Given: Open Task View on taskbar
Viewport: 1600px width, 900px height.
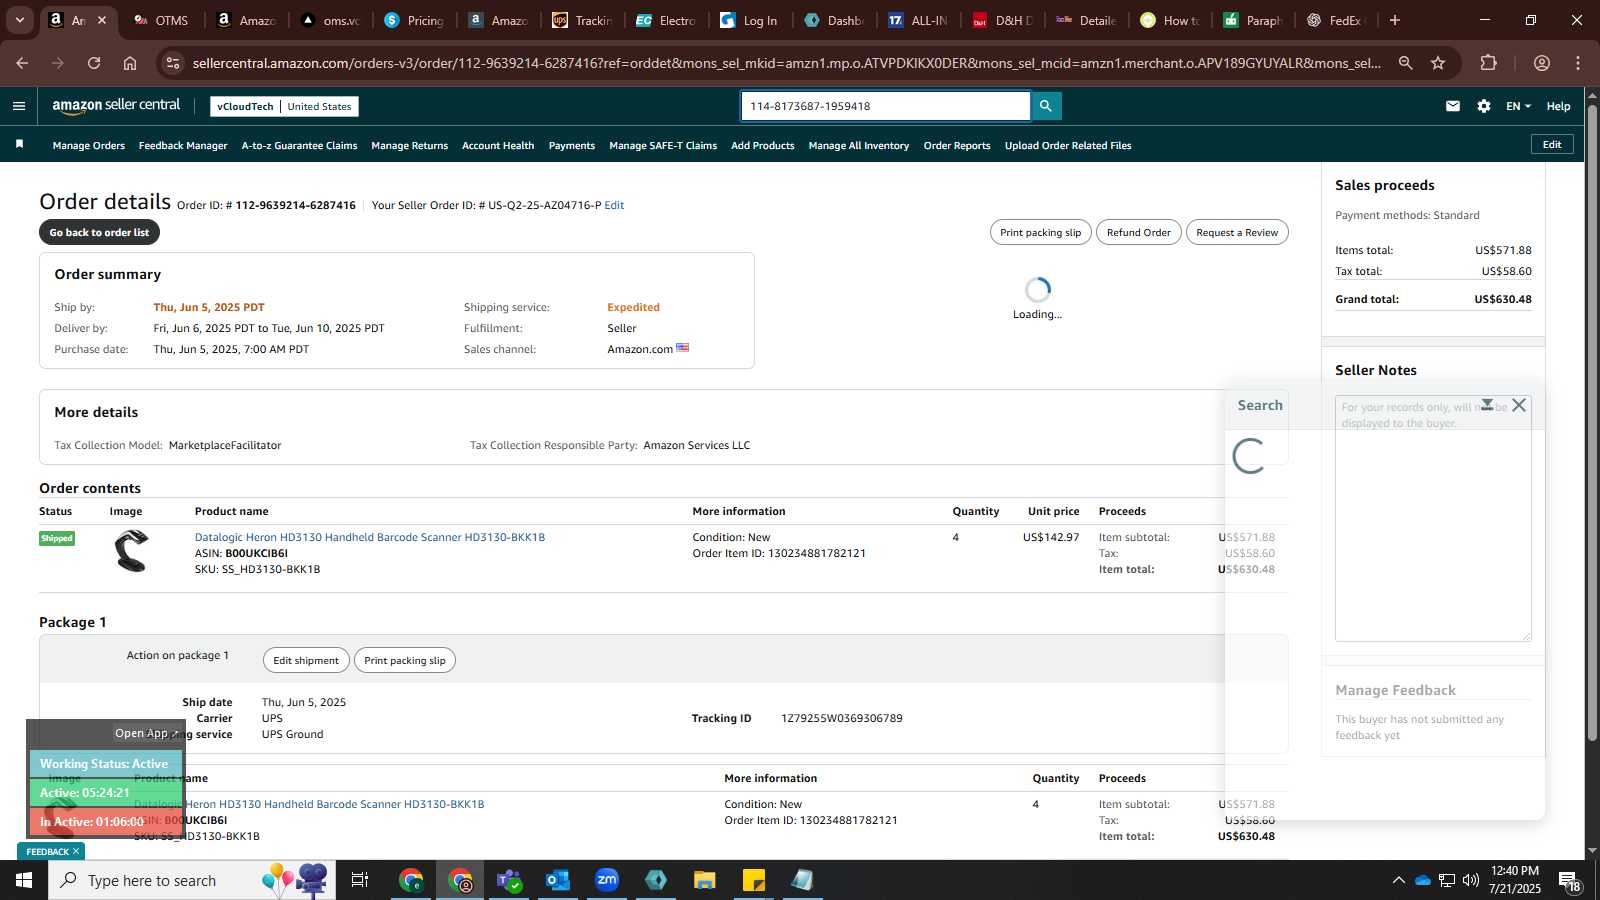Looking at the screenshot, I should point(360,880).
